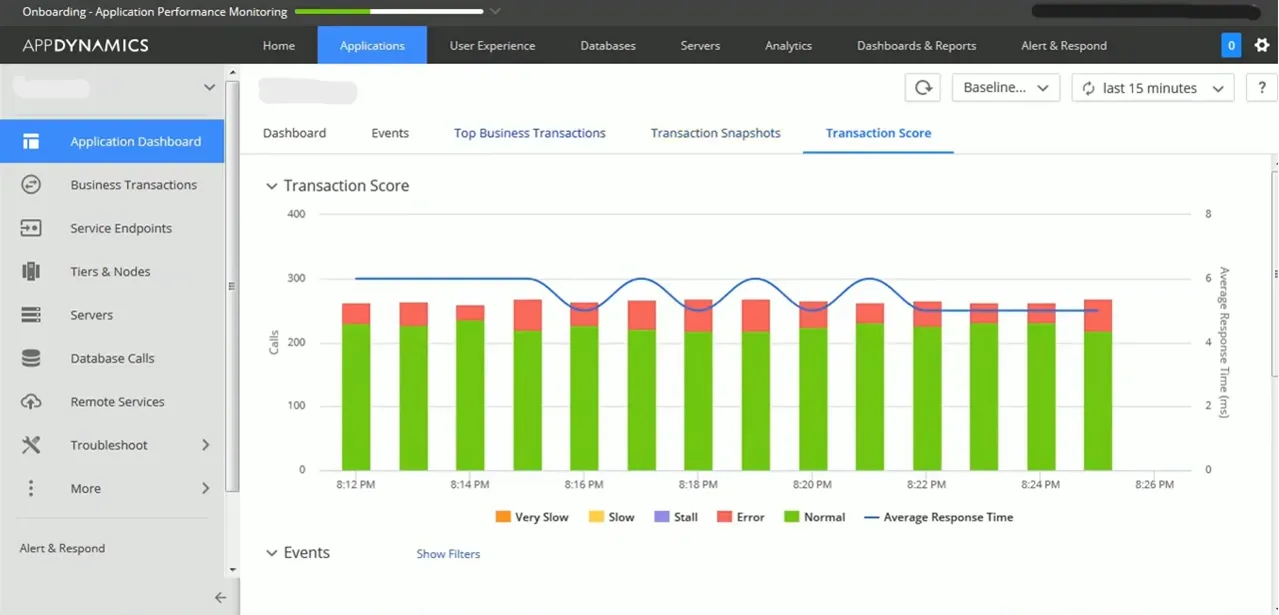The width and height of the screenshot is (1279, 615).
Task: Click the AppDynamics logo
Action: coord(86,45)
